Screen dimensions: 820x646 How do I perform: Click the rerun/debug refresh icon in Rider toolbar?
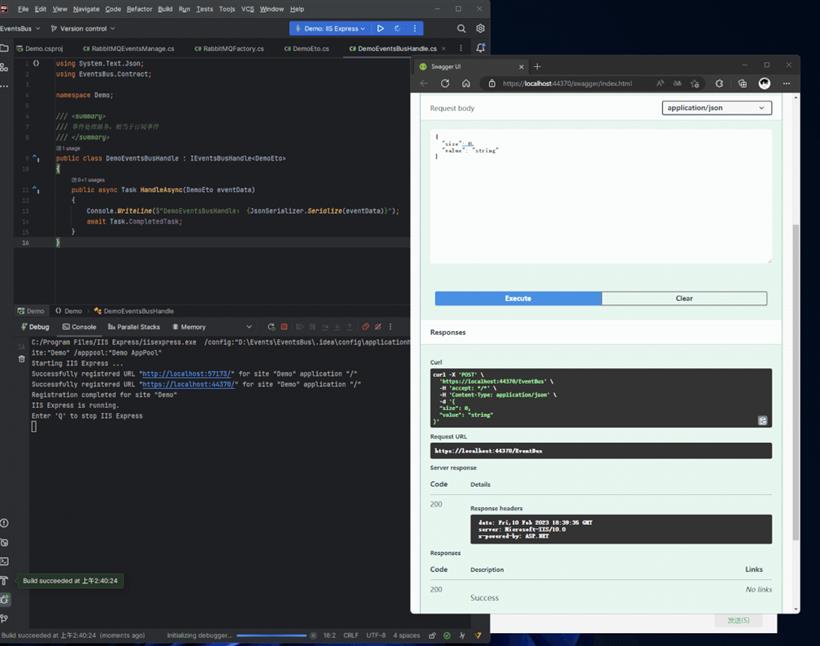[x=397, y=28]
